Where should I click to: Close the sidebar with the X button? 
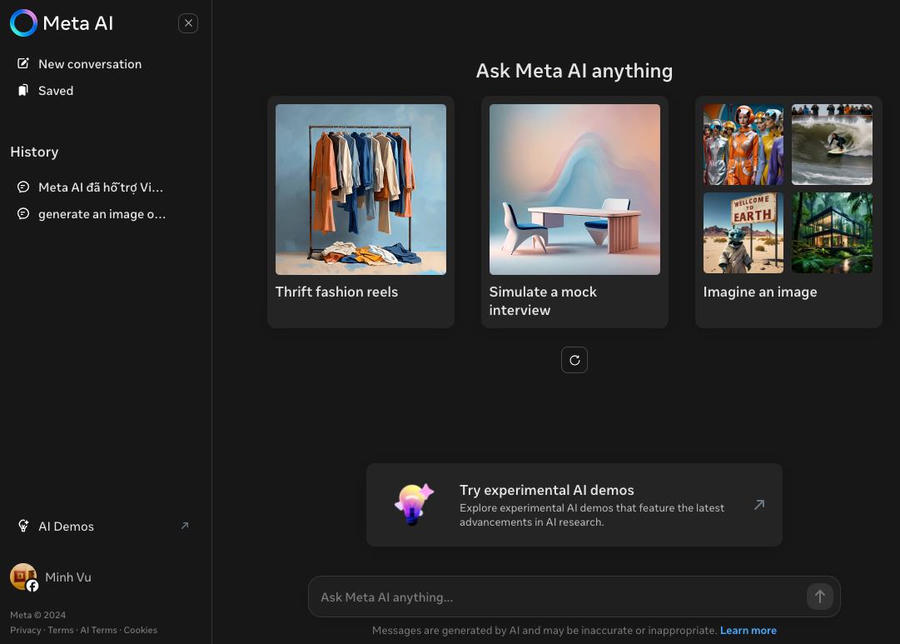tap(188, 23)
